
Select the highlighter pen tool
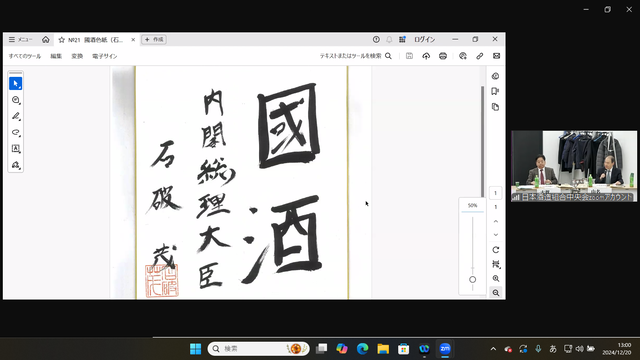(x=16, y=116)
